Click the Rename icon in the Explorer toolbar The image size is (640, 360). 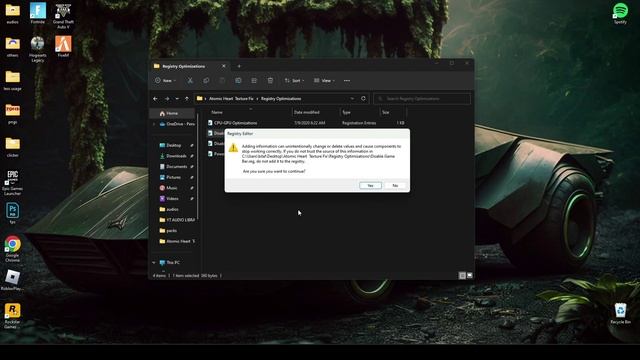click(238, 80)
